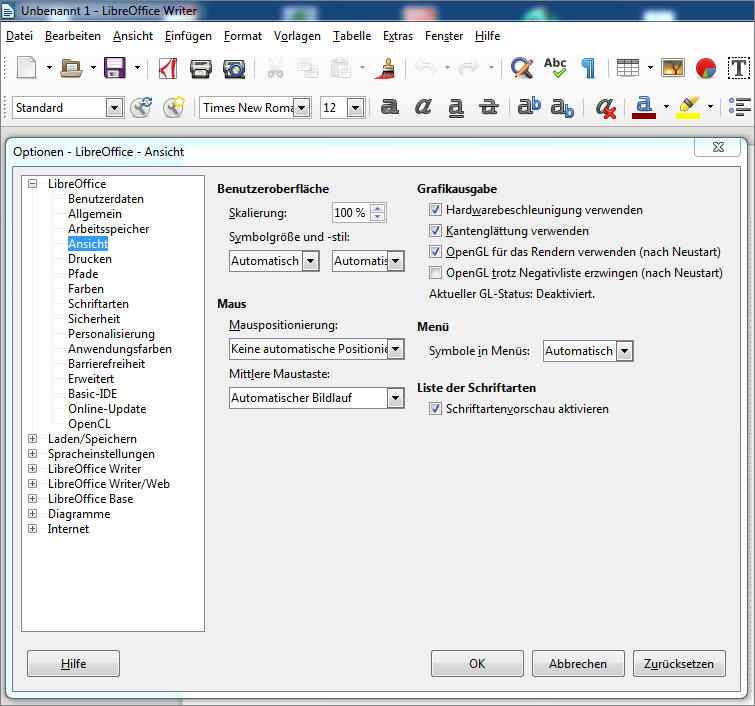The width and height of the screenshot is (755, 706).
Task: Insert a chart with the pie icon
Action: pos(706,68)
